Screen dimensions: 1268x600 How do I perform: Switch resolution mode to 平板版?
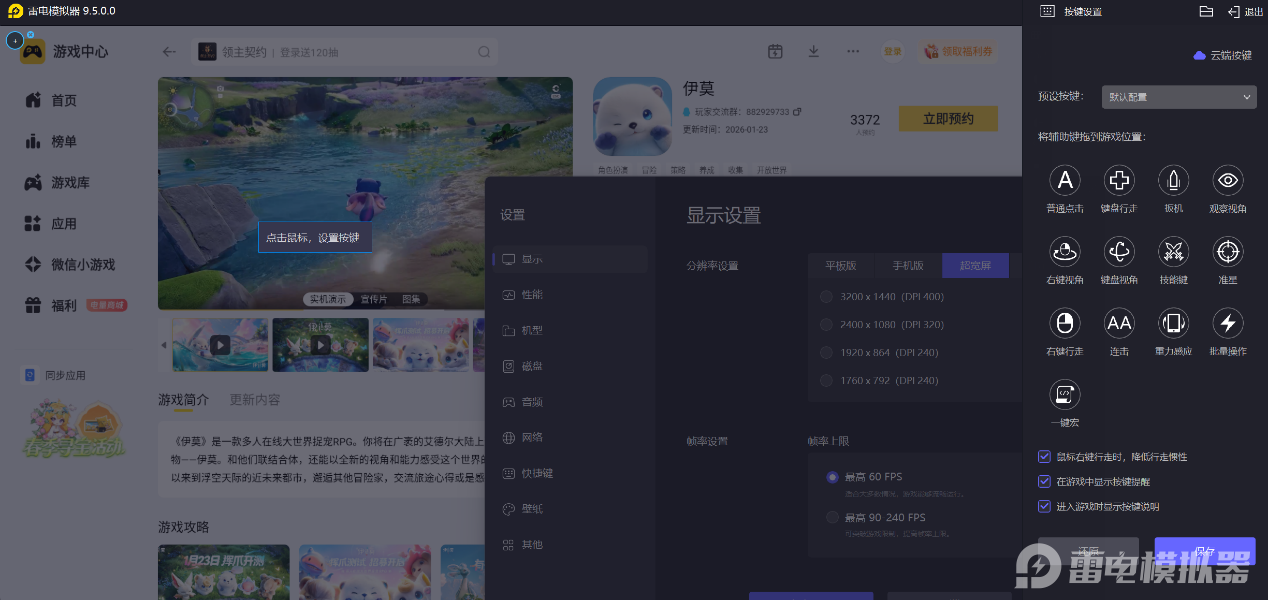point(841,266)
